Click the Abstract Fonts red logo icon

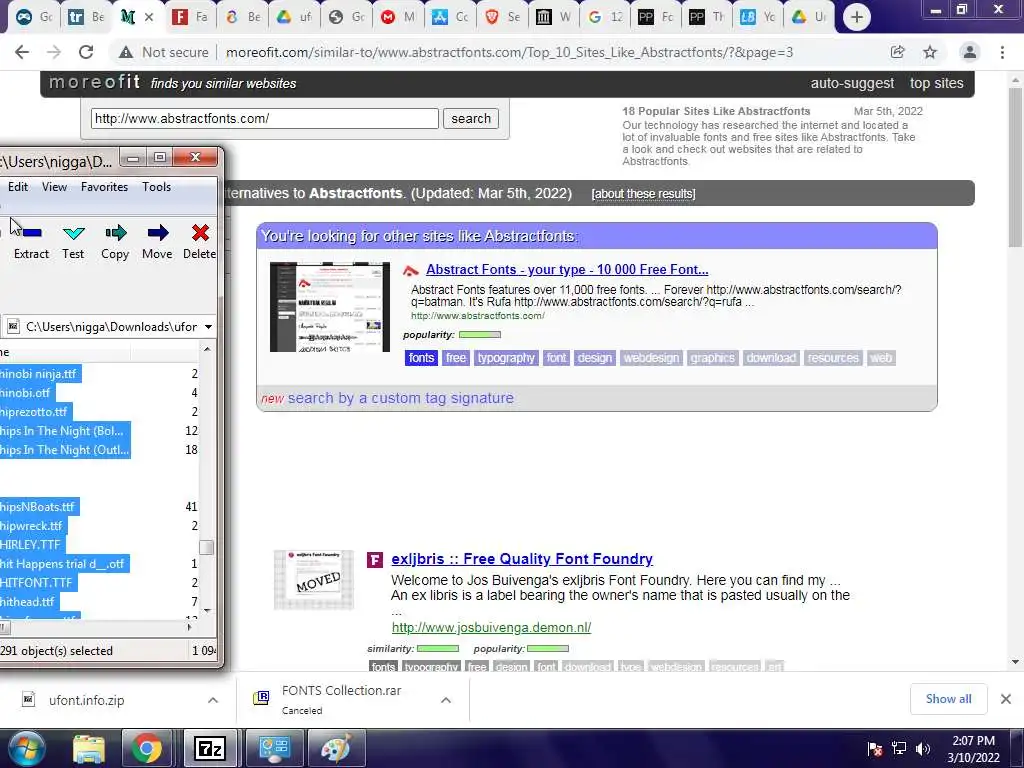(411, 270)
